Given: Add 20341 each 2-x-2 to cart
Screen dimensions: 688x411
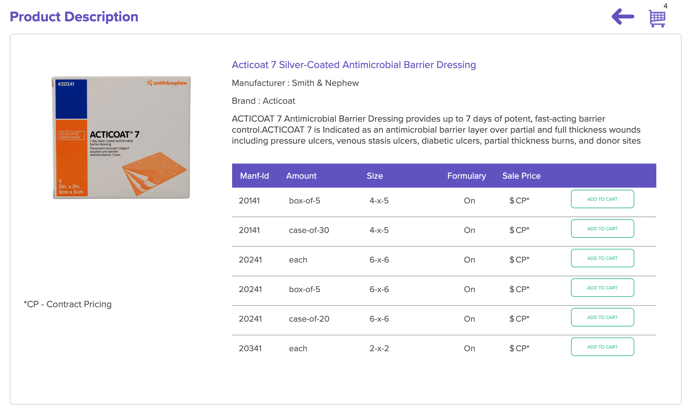Looking at the screenshot, I should [x=602, y=347].
